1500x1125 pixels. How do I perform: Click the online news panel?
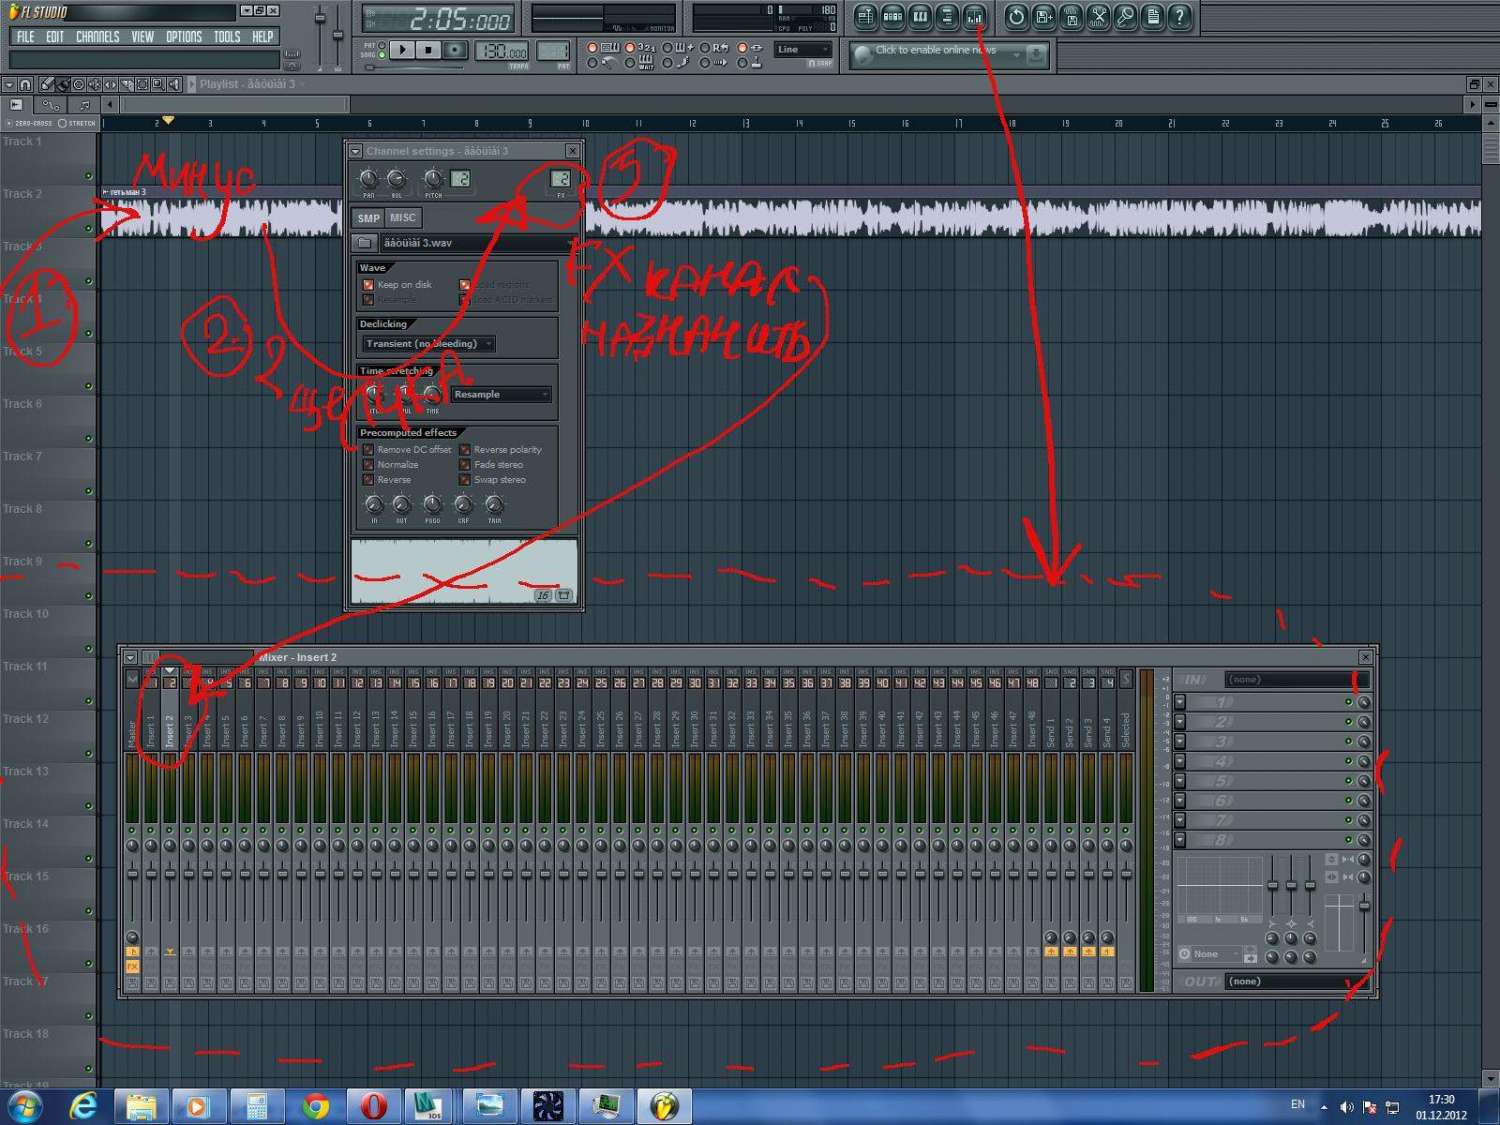click(x=948, y=54)
